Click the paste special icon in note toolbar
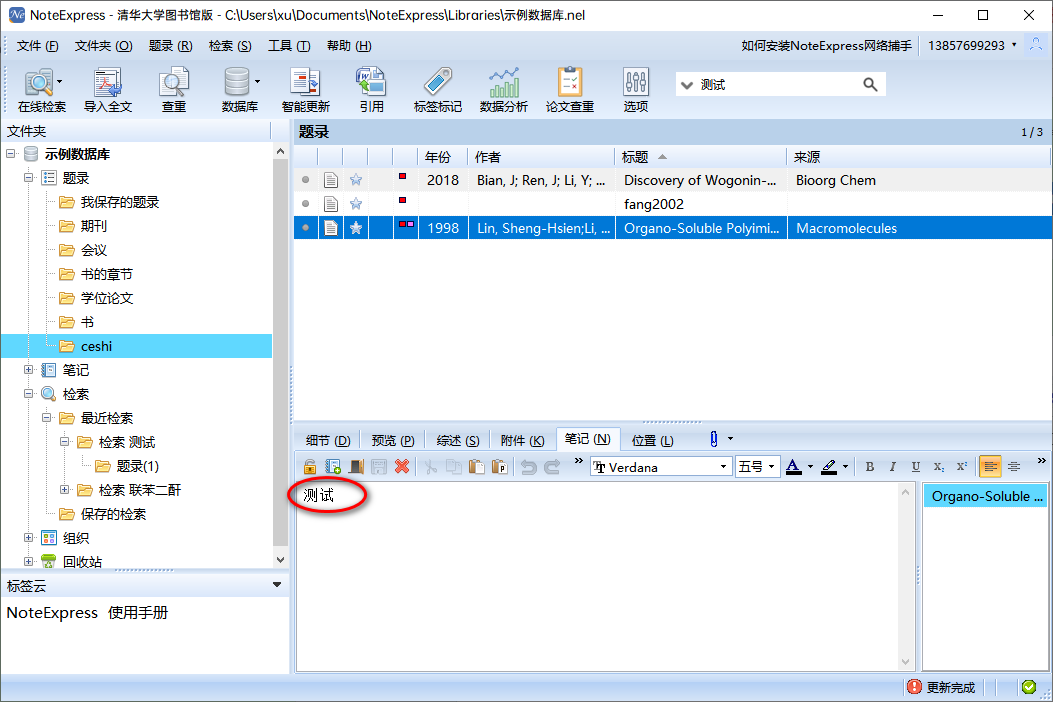 tap(499, 466)
